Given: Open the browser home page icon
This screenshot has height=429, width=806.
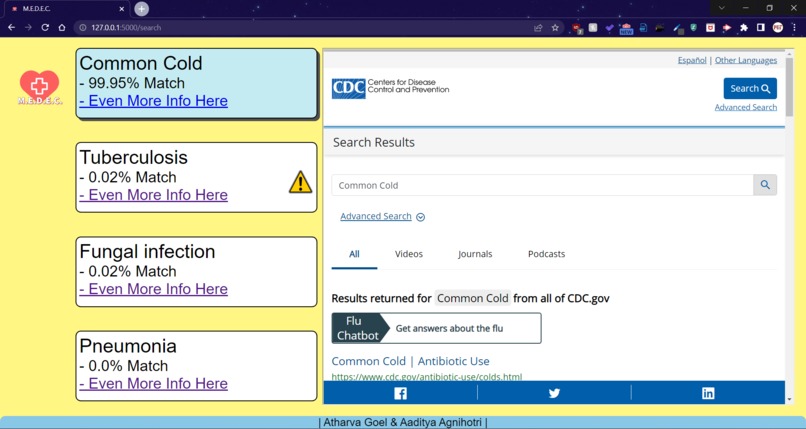Looking at the screenshot, I should pos(62,27).
